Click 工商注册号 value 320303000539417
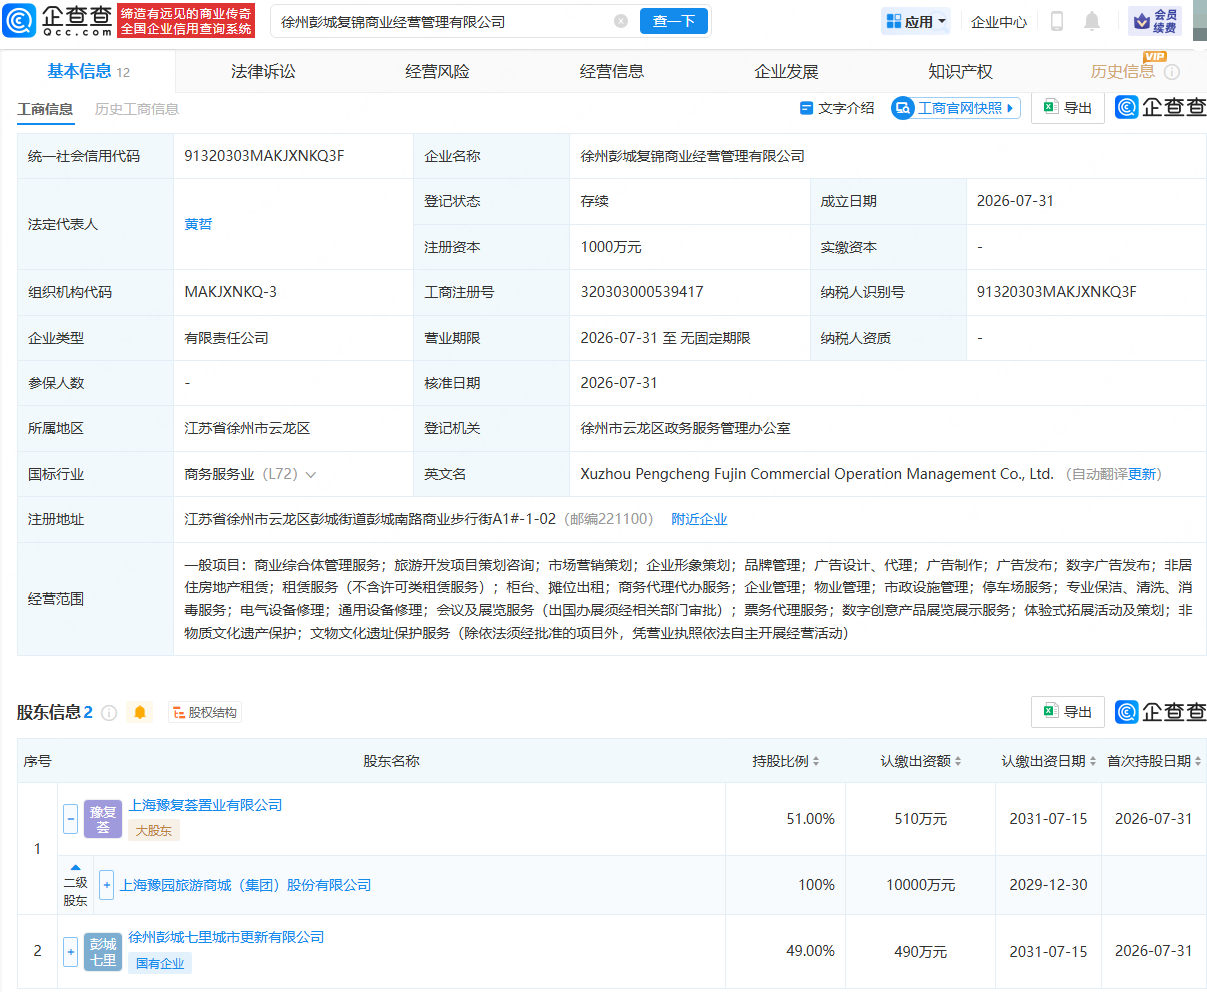This screenshot has width=1207, height=992. point(642,292)
